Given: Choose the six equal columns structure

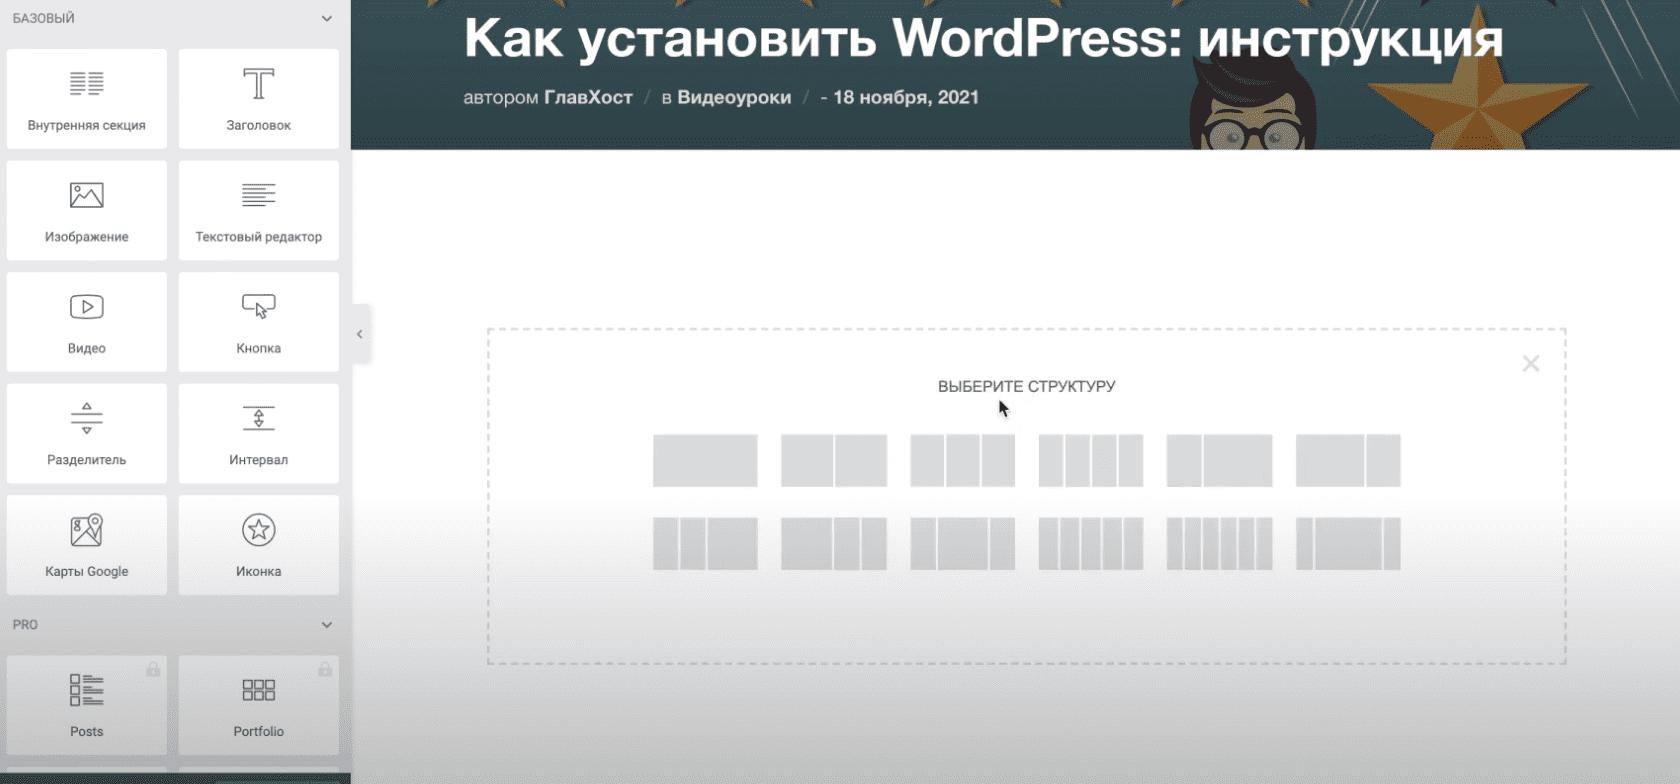Looking at the screenshot, I should point(1219,544).
